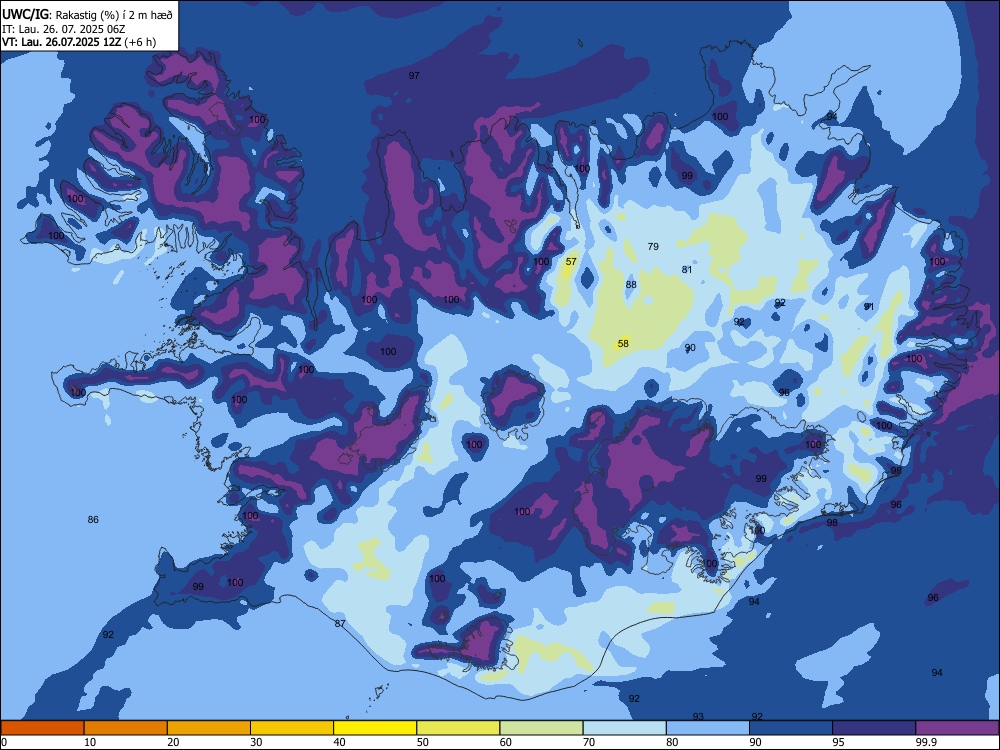Click the humidity value 97 on the map
This screenshot has width=1000, height=750.
click(x=414, y=76)
